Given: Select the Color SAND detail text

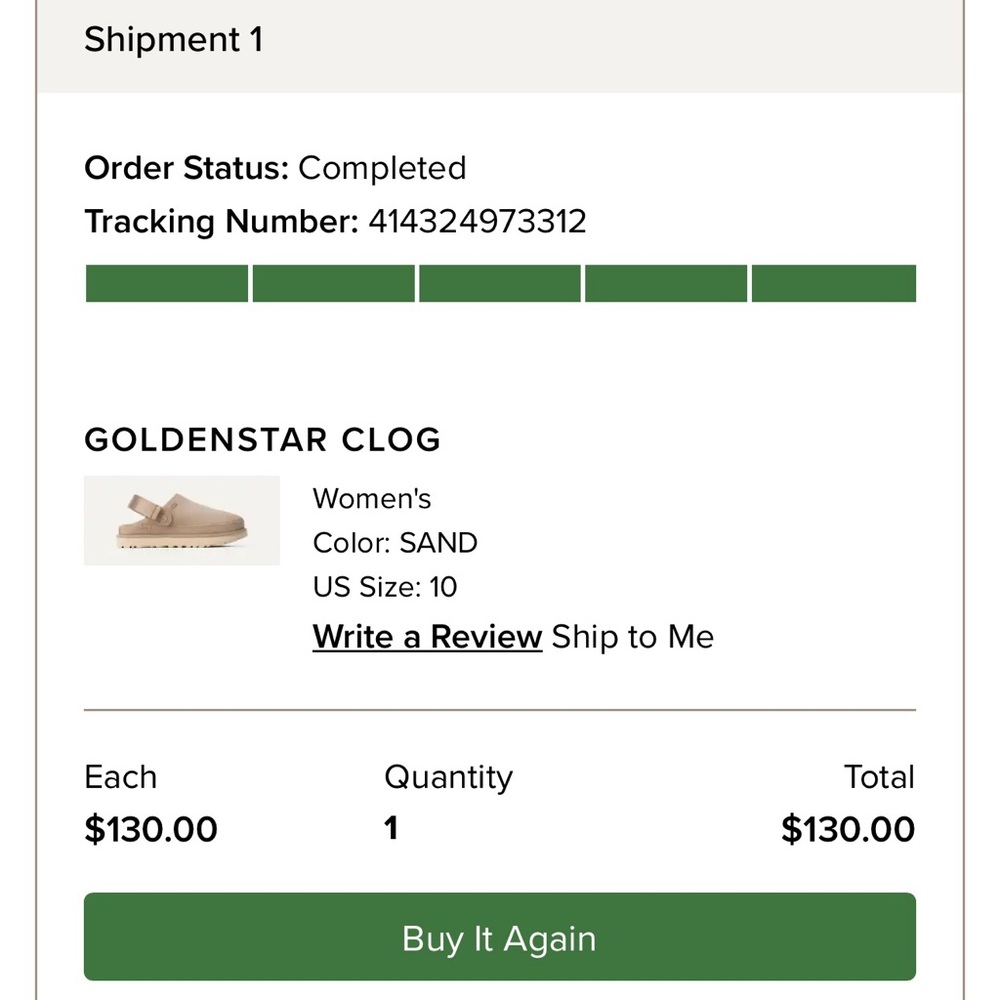Looking at the screenshot, I should pos(394,543).
